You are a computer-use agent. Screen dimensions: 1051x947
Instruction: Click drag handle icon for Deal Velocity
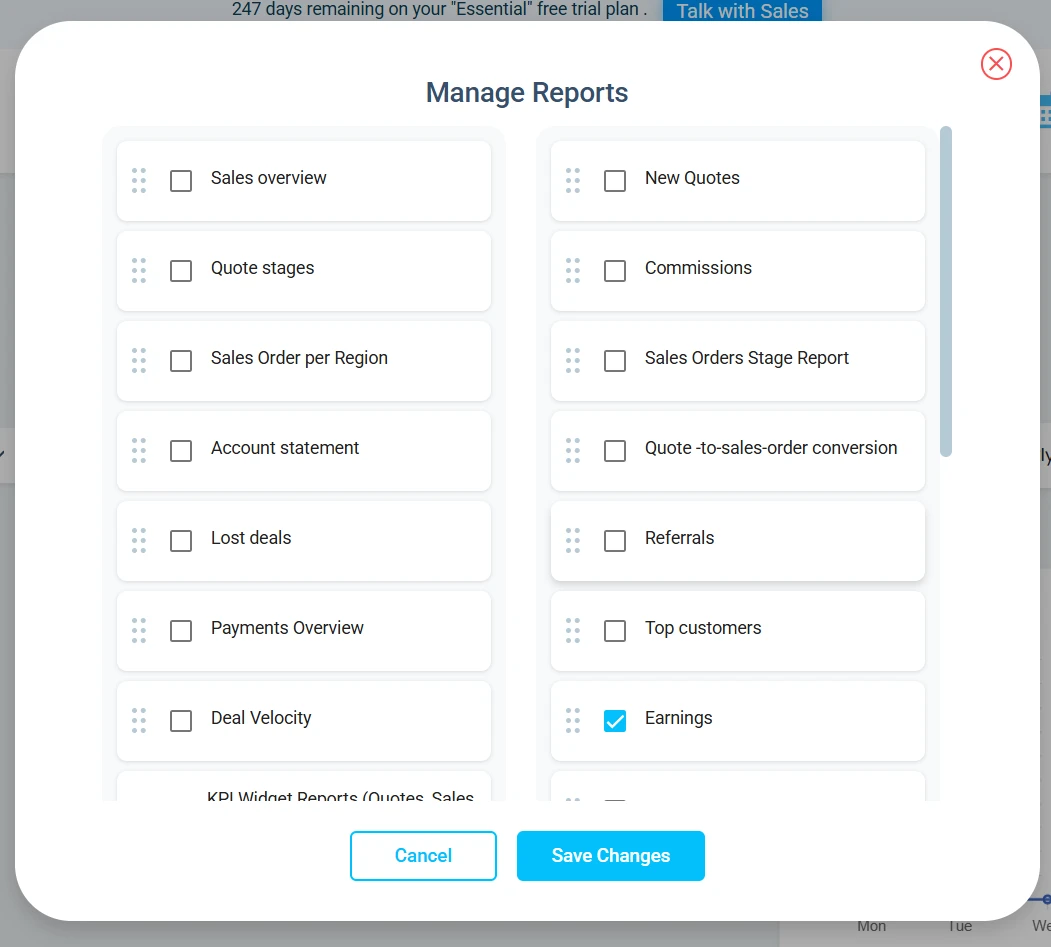[139, 720]
